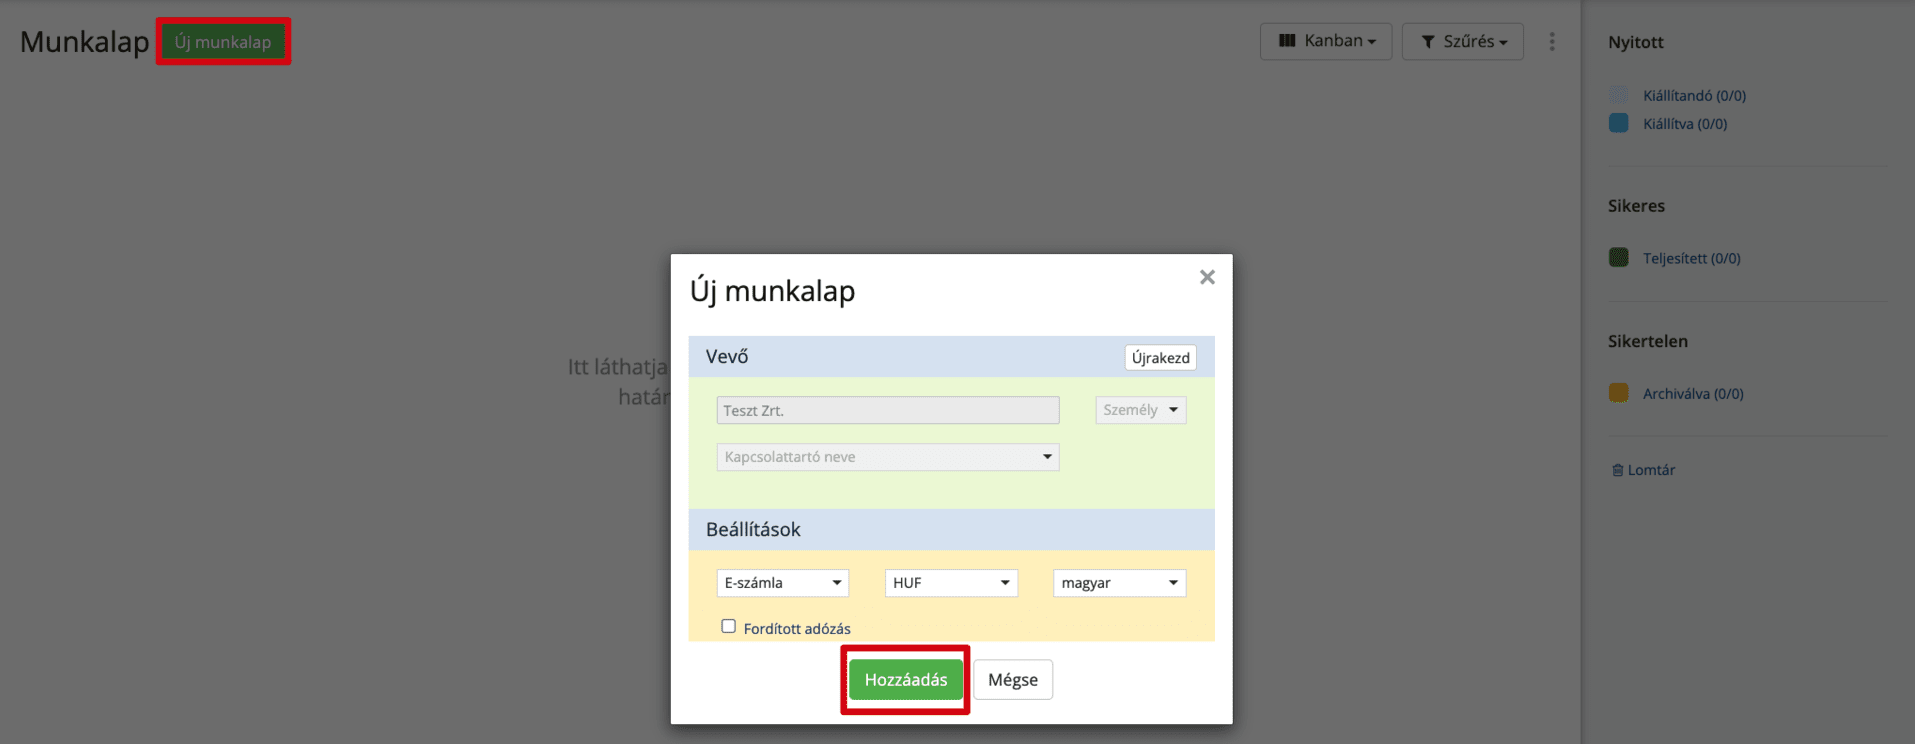Click the Teszt Zrt. customer name field
The width and height of the screenshot is (1915, 744).
[888, 410]
